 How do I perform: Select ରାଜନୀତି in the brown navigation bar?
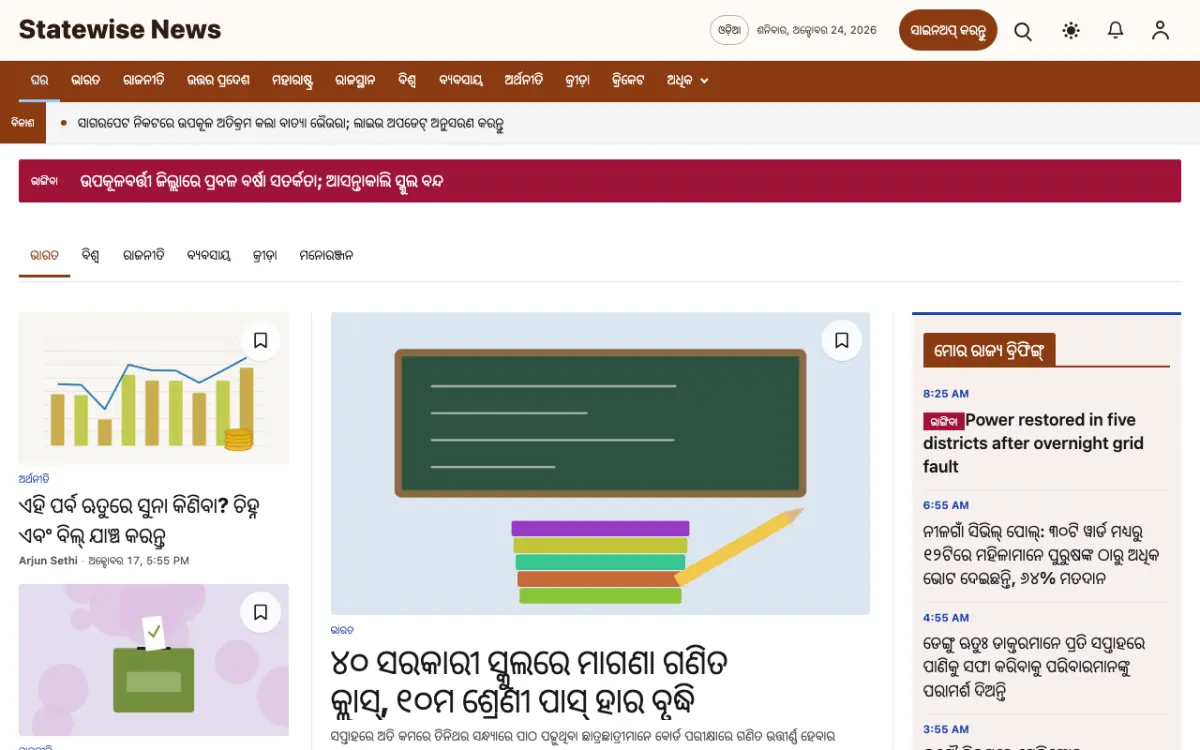coord(144,80)
